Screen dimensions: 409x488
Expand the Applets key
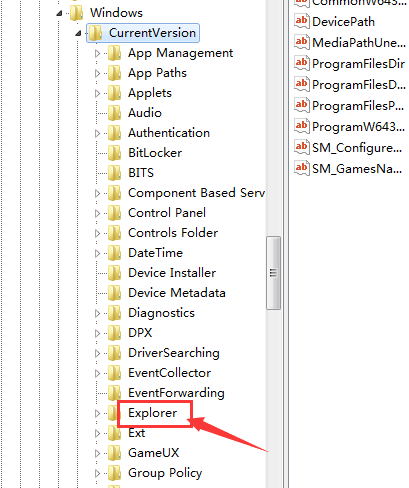(97, 93)
